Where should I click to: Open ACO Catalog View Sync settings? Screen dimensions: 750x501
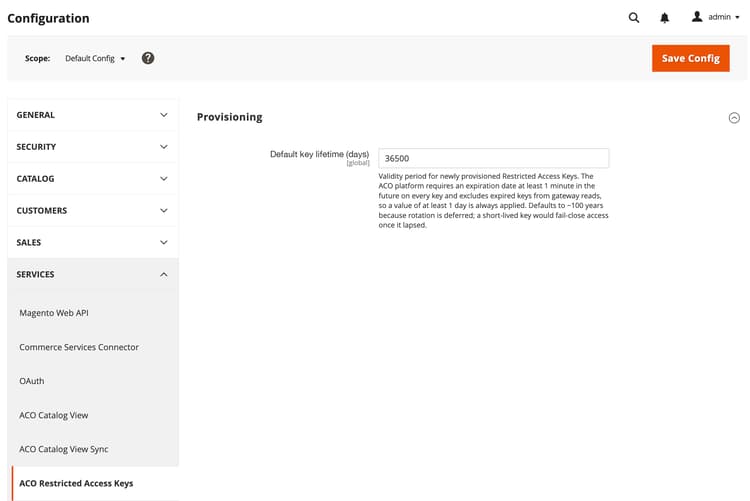coord(64,449)
